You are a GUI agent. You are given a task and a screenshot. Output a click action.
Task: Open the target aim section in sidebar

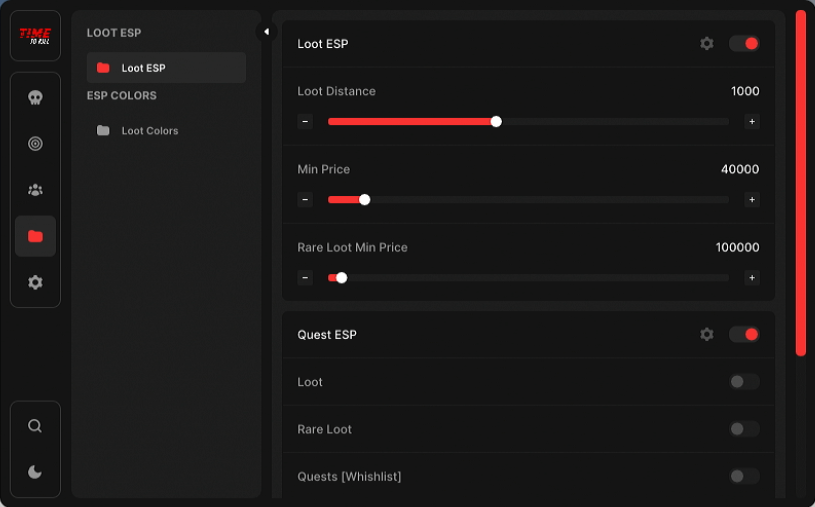click(x=35, y=144)
